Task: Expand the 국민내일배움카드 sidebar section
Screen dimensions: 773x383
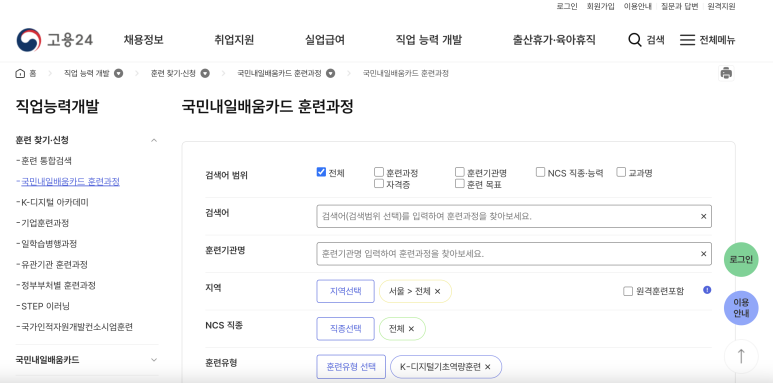Action: [154, 360]
